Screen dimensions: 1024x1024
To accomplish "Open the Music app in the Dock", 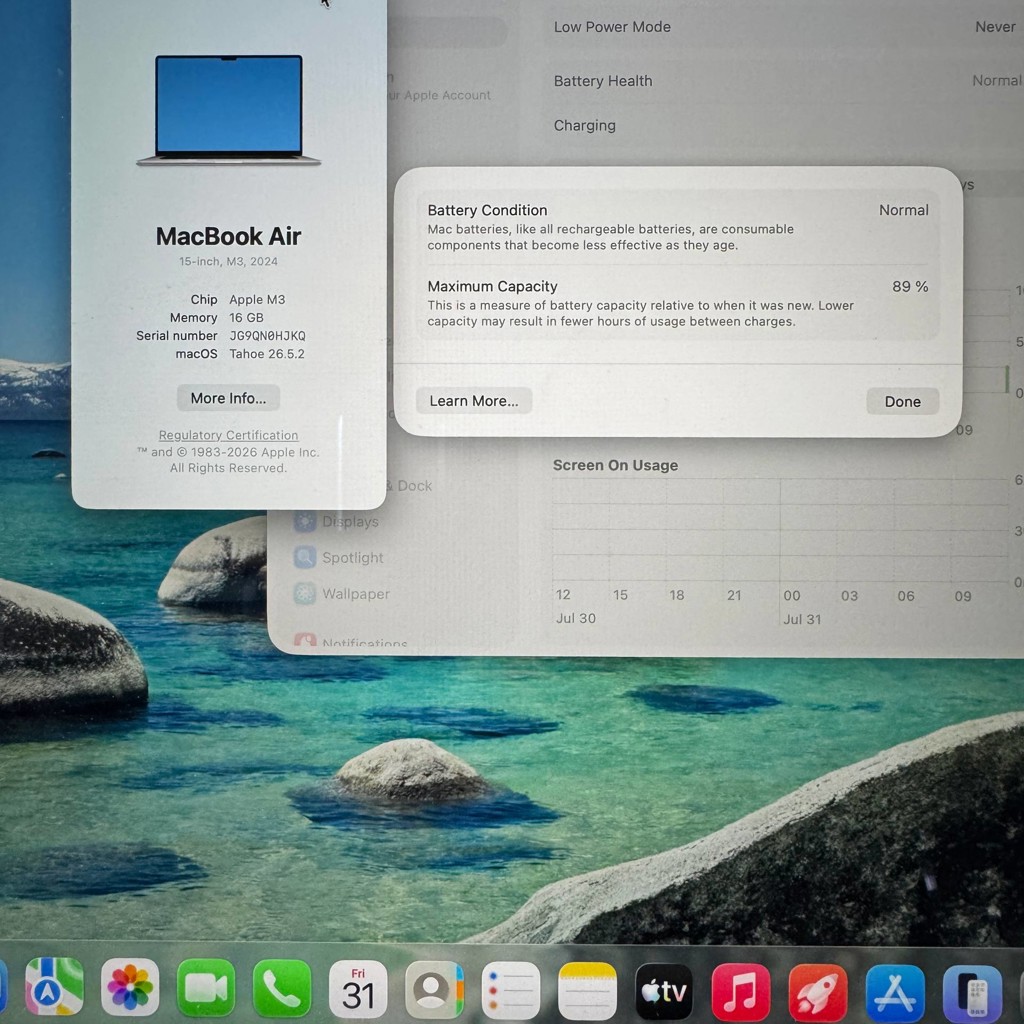I will click(x=741, y=993).
